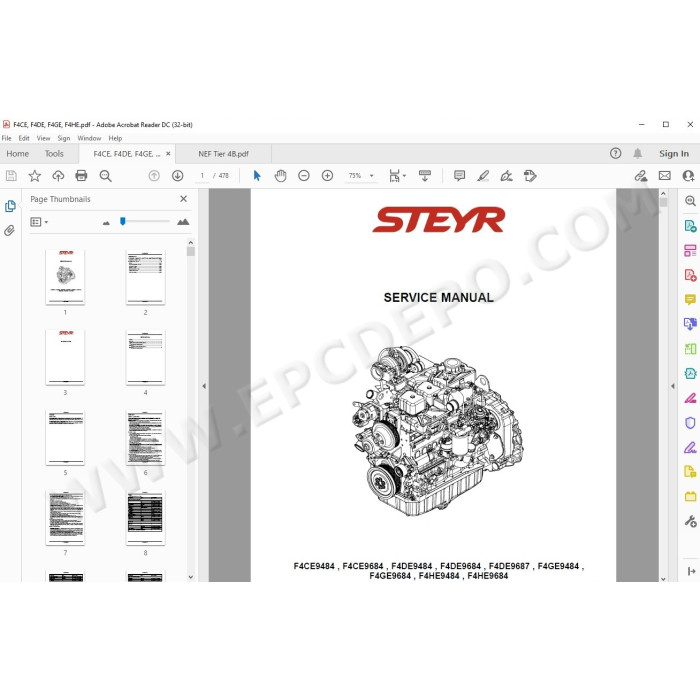
Task: Collapse the right tools pane arrow
Action: [672, 386]
